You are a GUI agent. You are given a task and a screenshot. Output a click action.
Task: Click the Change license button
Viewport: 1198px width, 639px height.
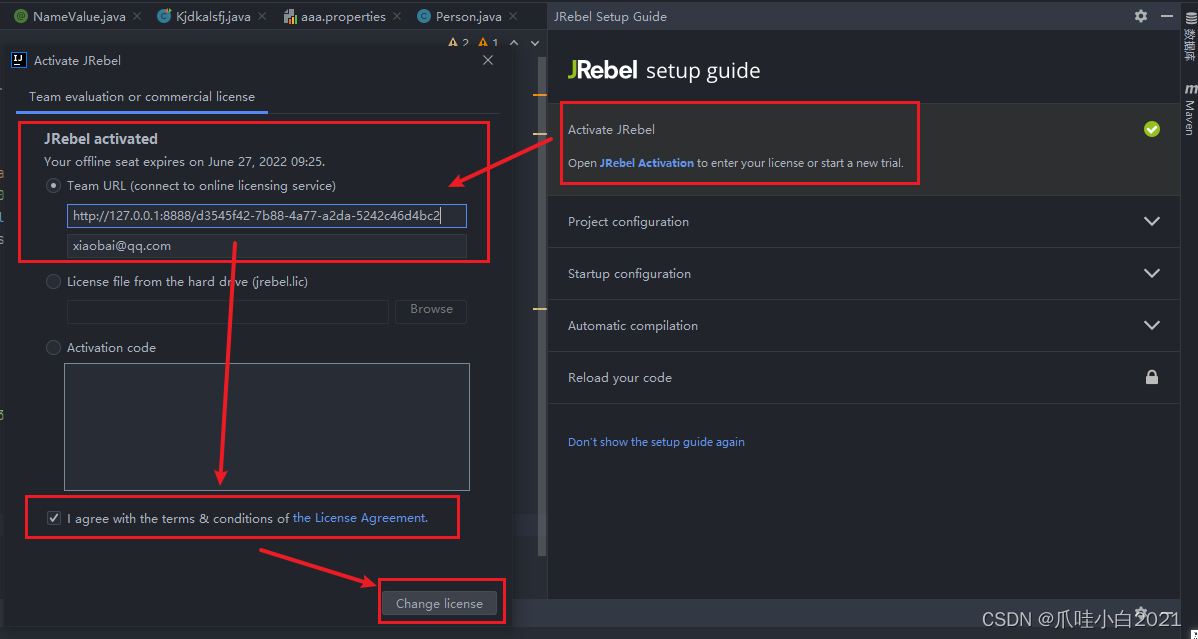point(439,604)
